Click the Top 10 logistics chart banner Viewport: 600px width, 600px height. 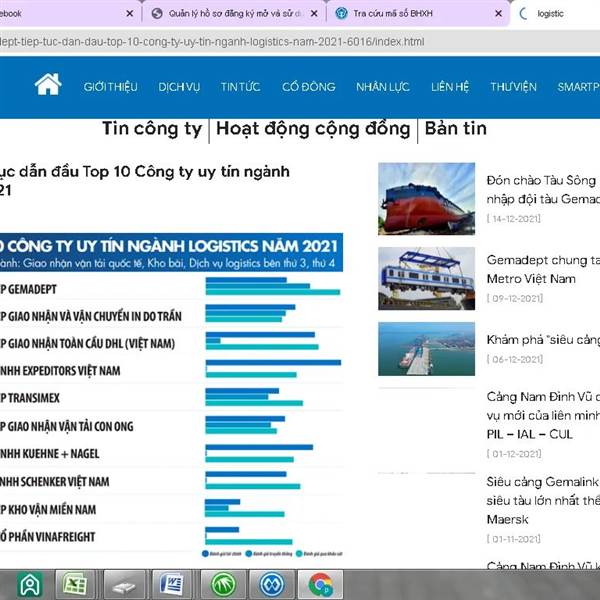pos(171,253)
